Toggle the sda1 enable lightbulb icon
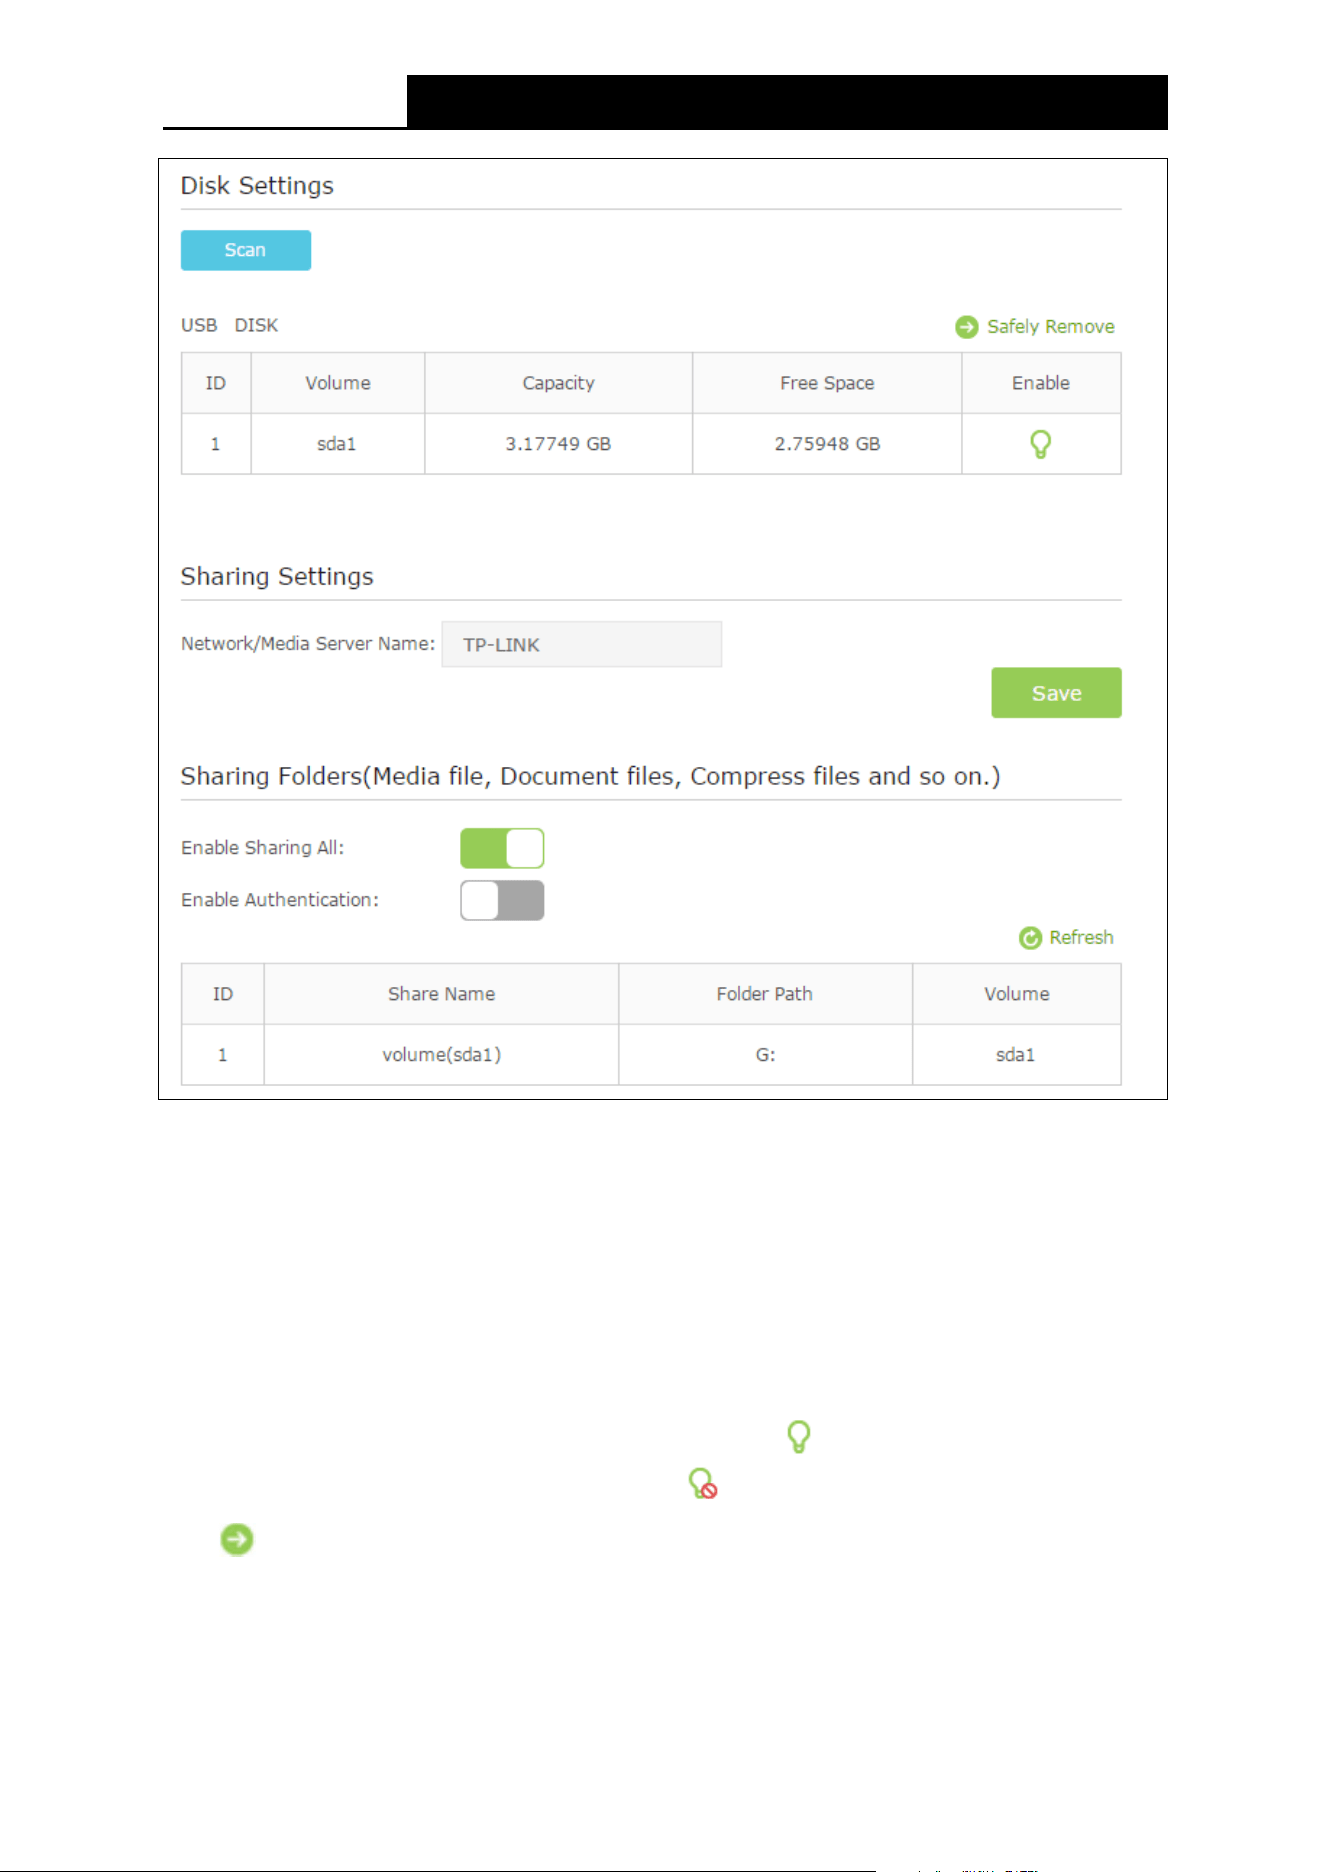The width and height of the screenshot is (1324, 1872). [1040, 444]
